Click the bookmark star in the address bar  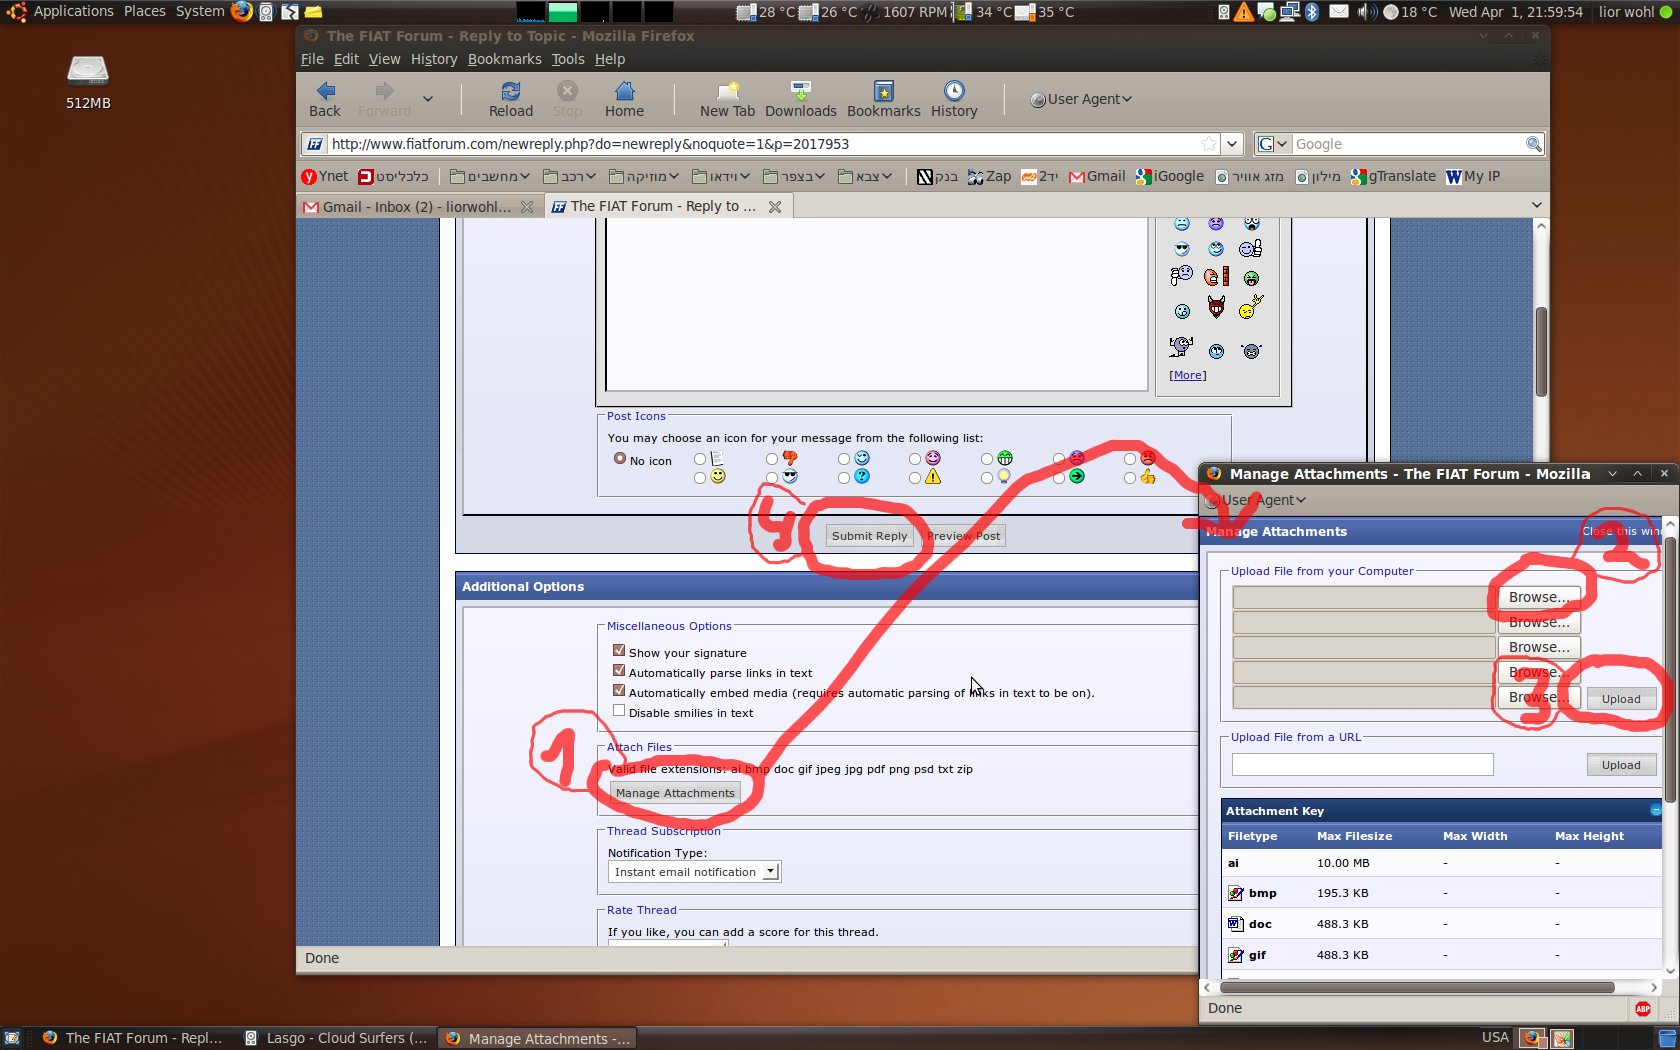[1209, 144]
